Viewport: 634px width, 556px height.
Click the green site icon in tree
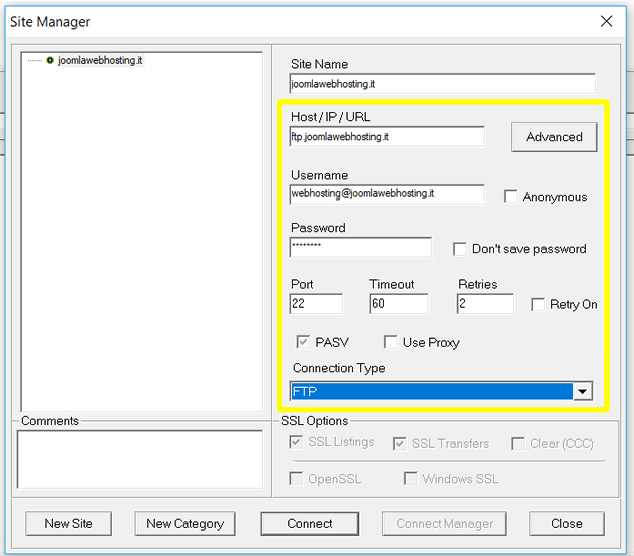(50, 60)
